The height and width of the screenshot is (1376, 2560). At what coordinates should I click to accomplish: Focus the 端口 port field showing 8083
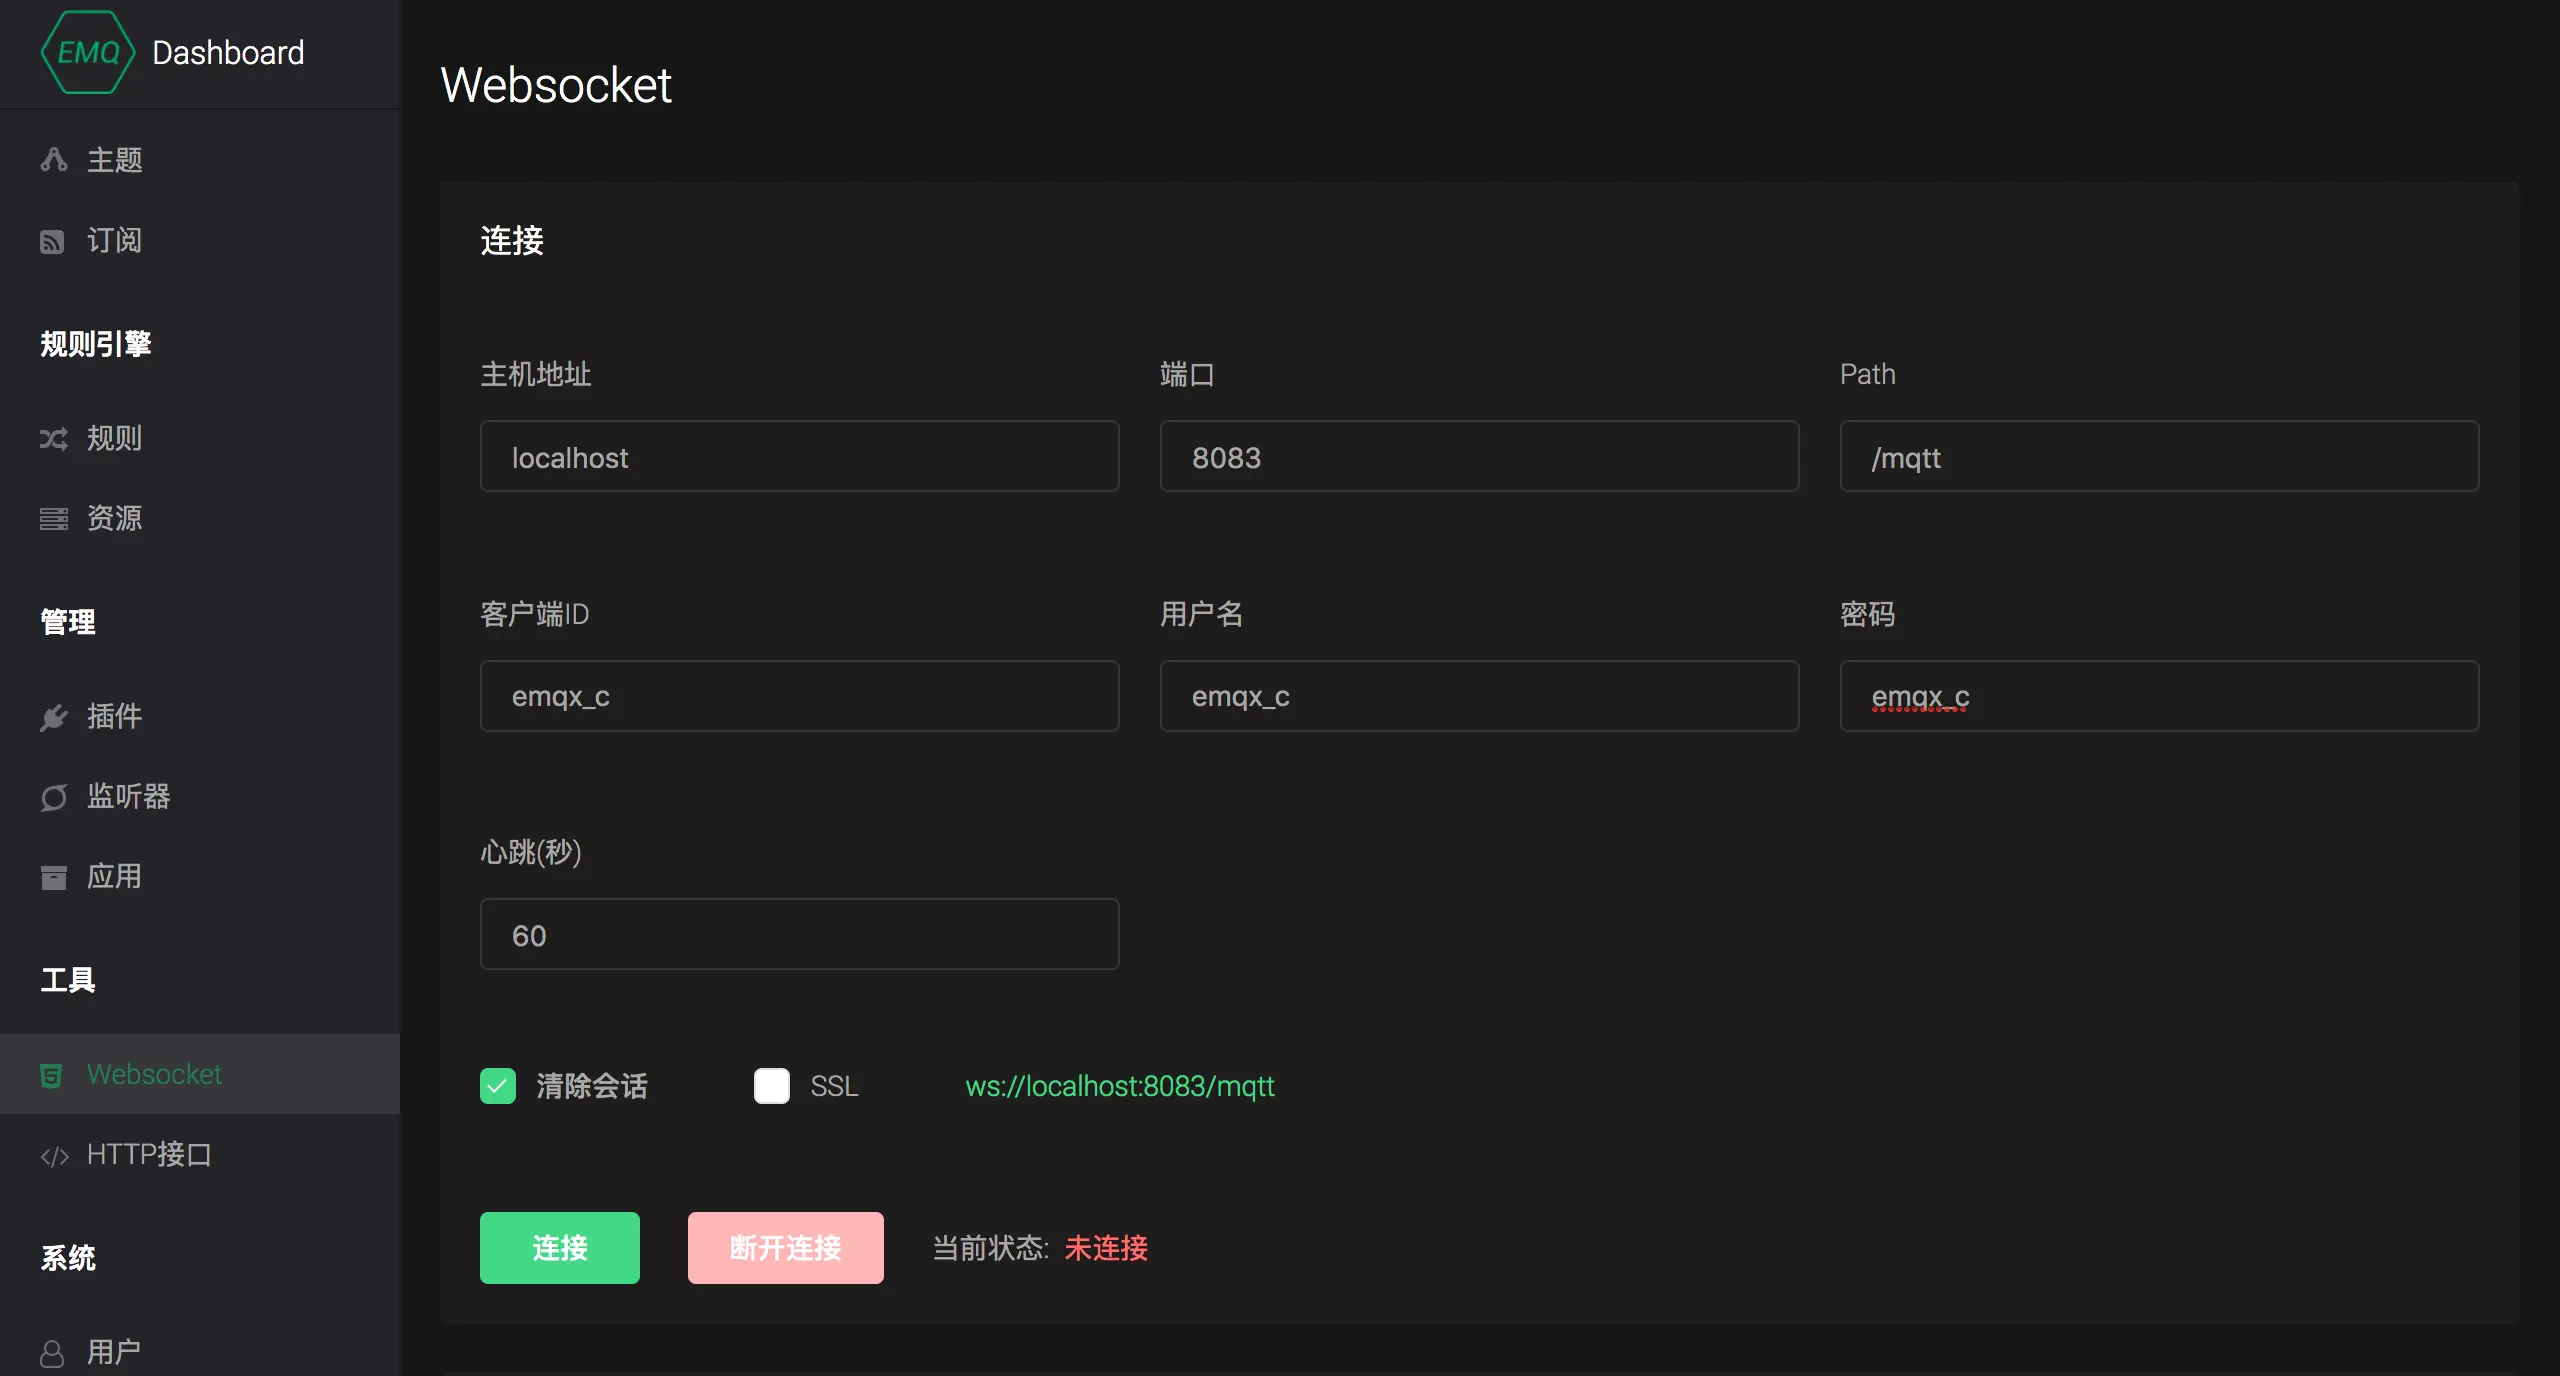point(1478,456)
